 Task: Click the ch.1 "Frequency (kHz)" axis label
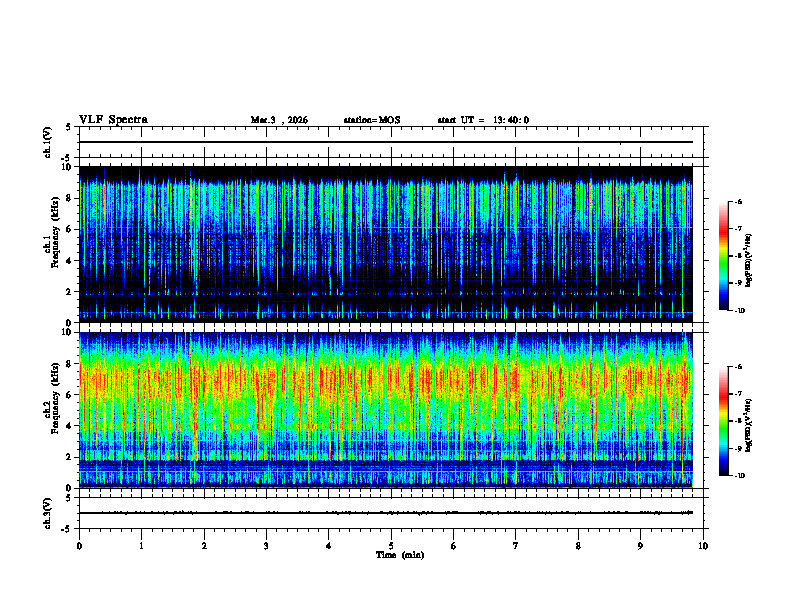tap(56, 232)
